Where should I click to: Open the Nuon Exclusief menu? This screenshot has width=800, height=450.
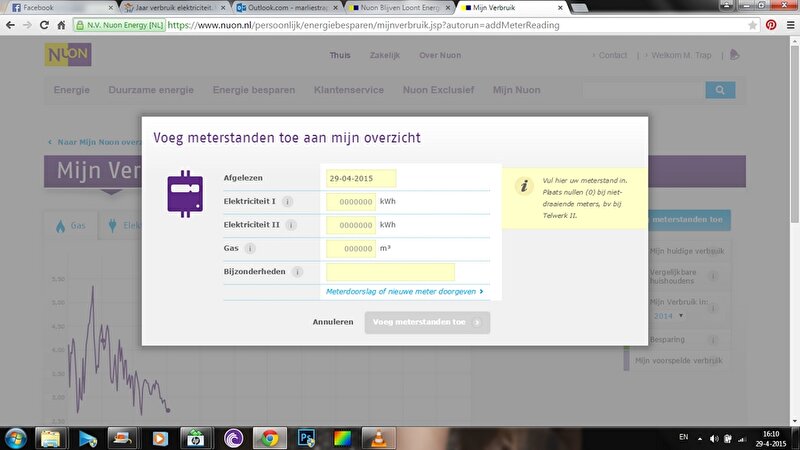[x=438, y=90]
